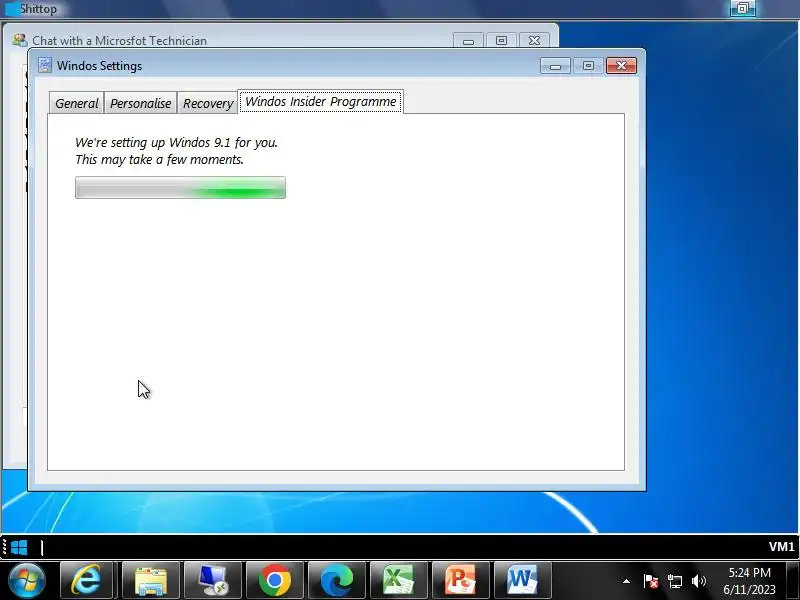Click the Chat with a Microsfot Technician icon
The width and height of the screenshot is (800, 600).
[19, 40]
